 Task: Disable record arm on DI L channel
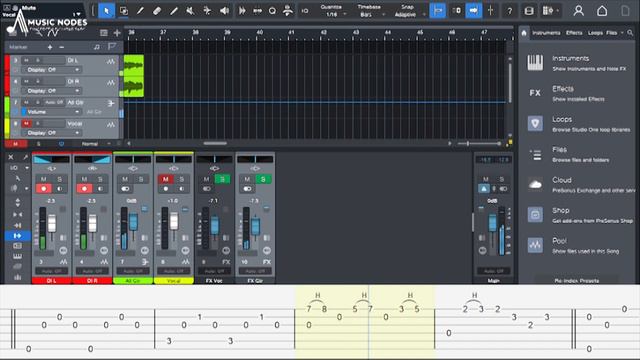tap(44, 189)
